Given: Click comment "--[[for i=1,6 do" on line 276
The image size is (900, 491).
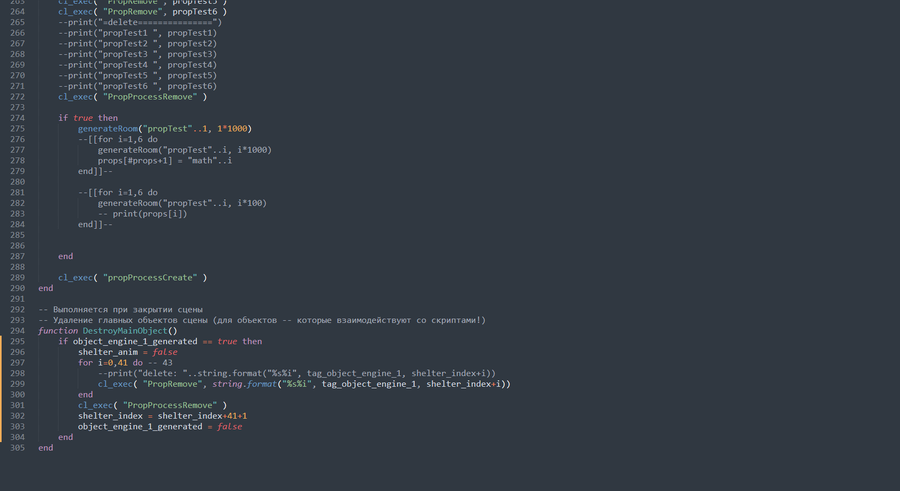Looking at the screenshot, I should click(118, 139).
